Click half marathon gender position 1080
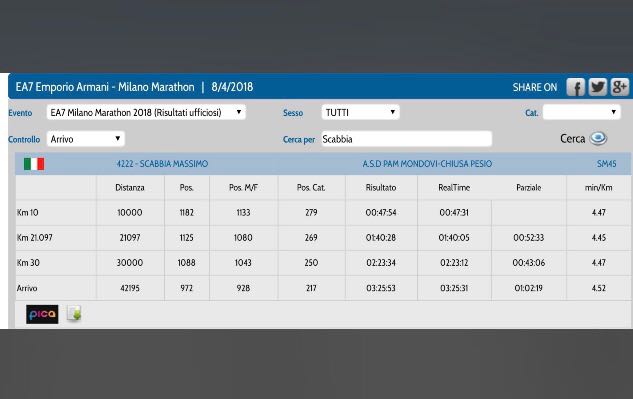The width and height of the screenshot is (633, 399). (243, 237)
